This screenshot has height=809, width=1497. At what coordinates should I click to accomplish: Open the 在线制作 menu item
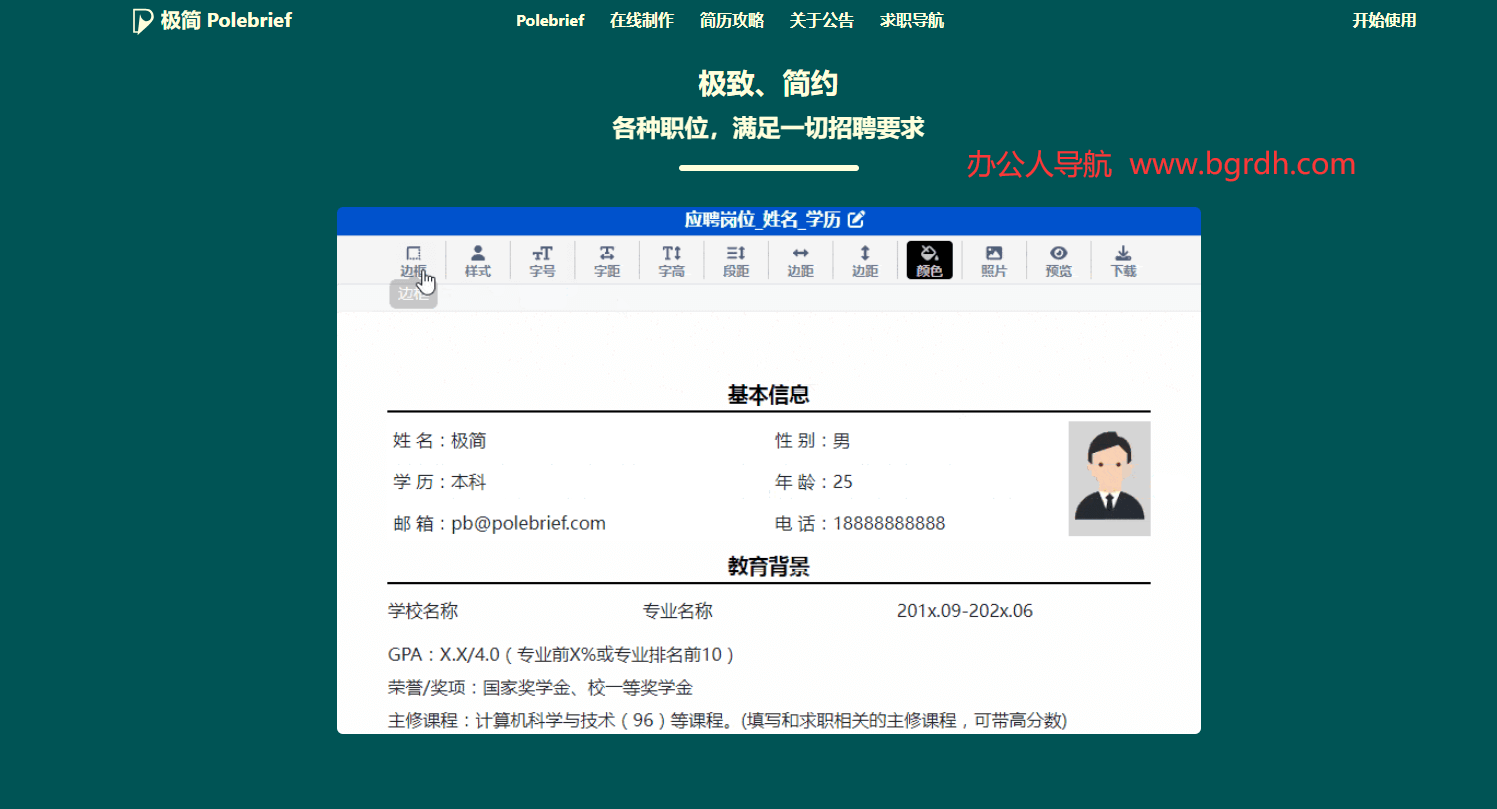[x=641, y=21]
